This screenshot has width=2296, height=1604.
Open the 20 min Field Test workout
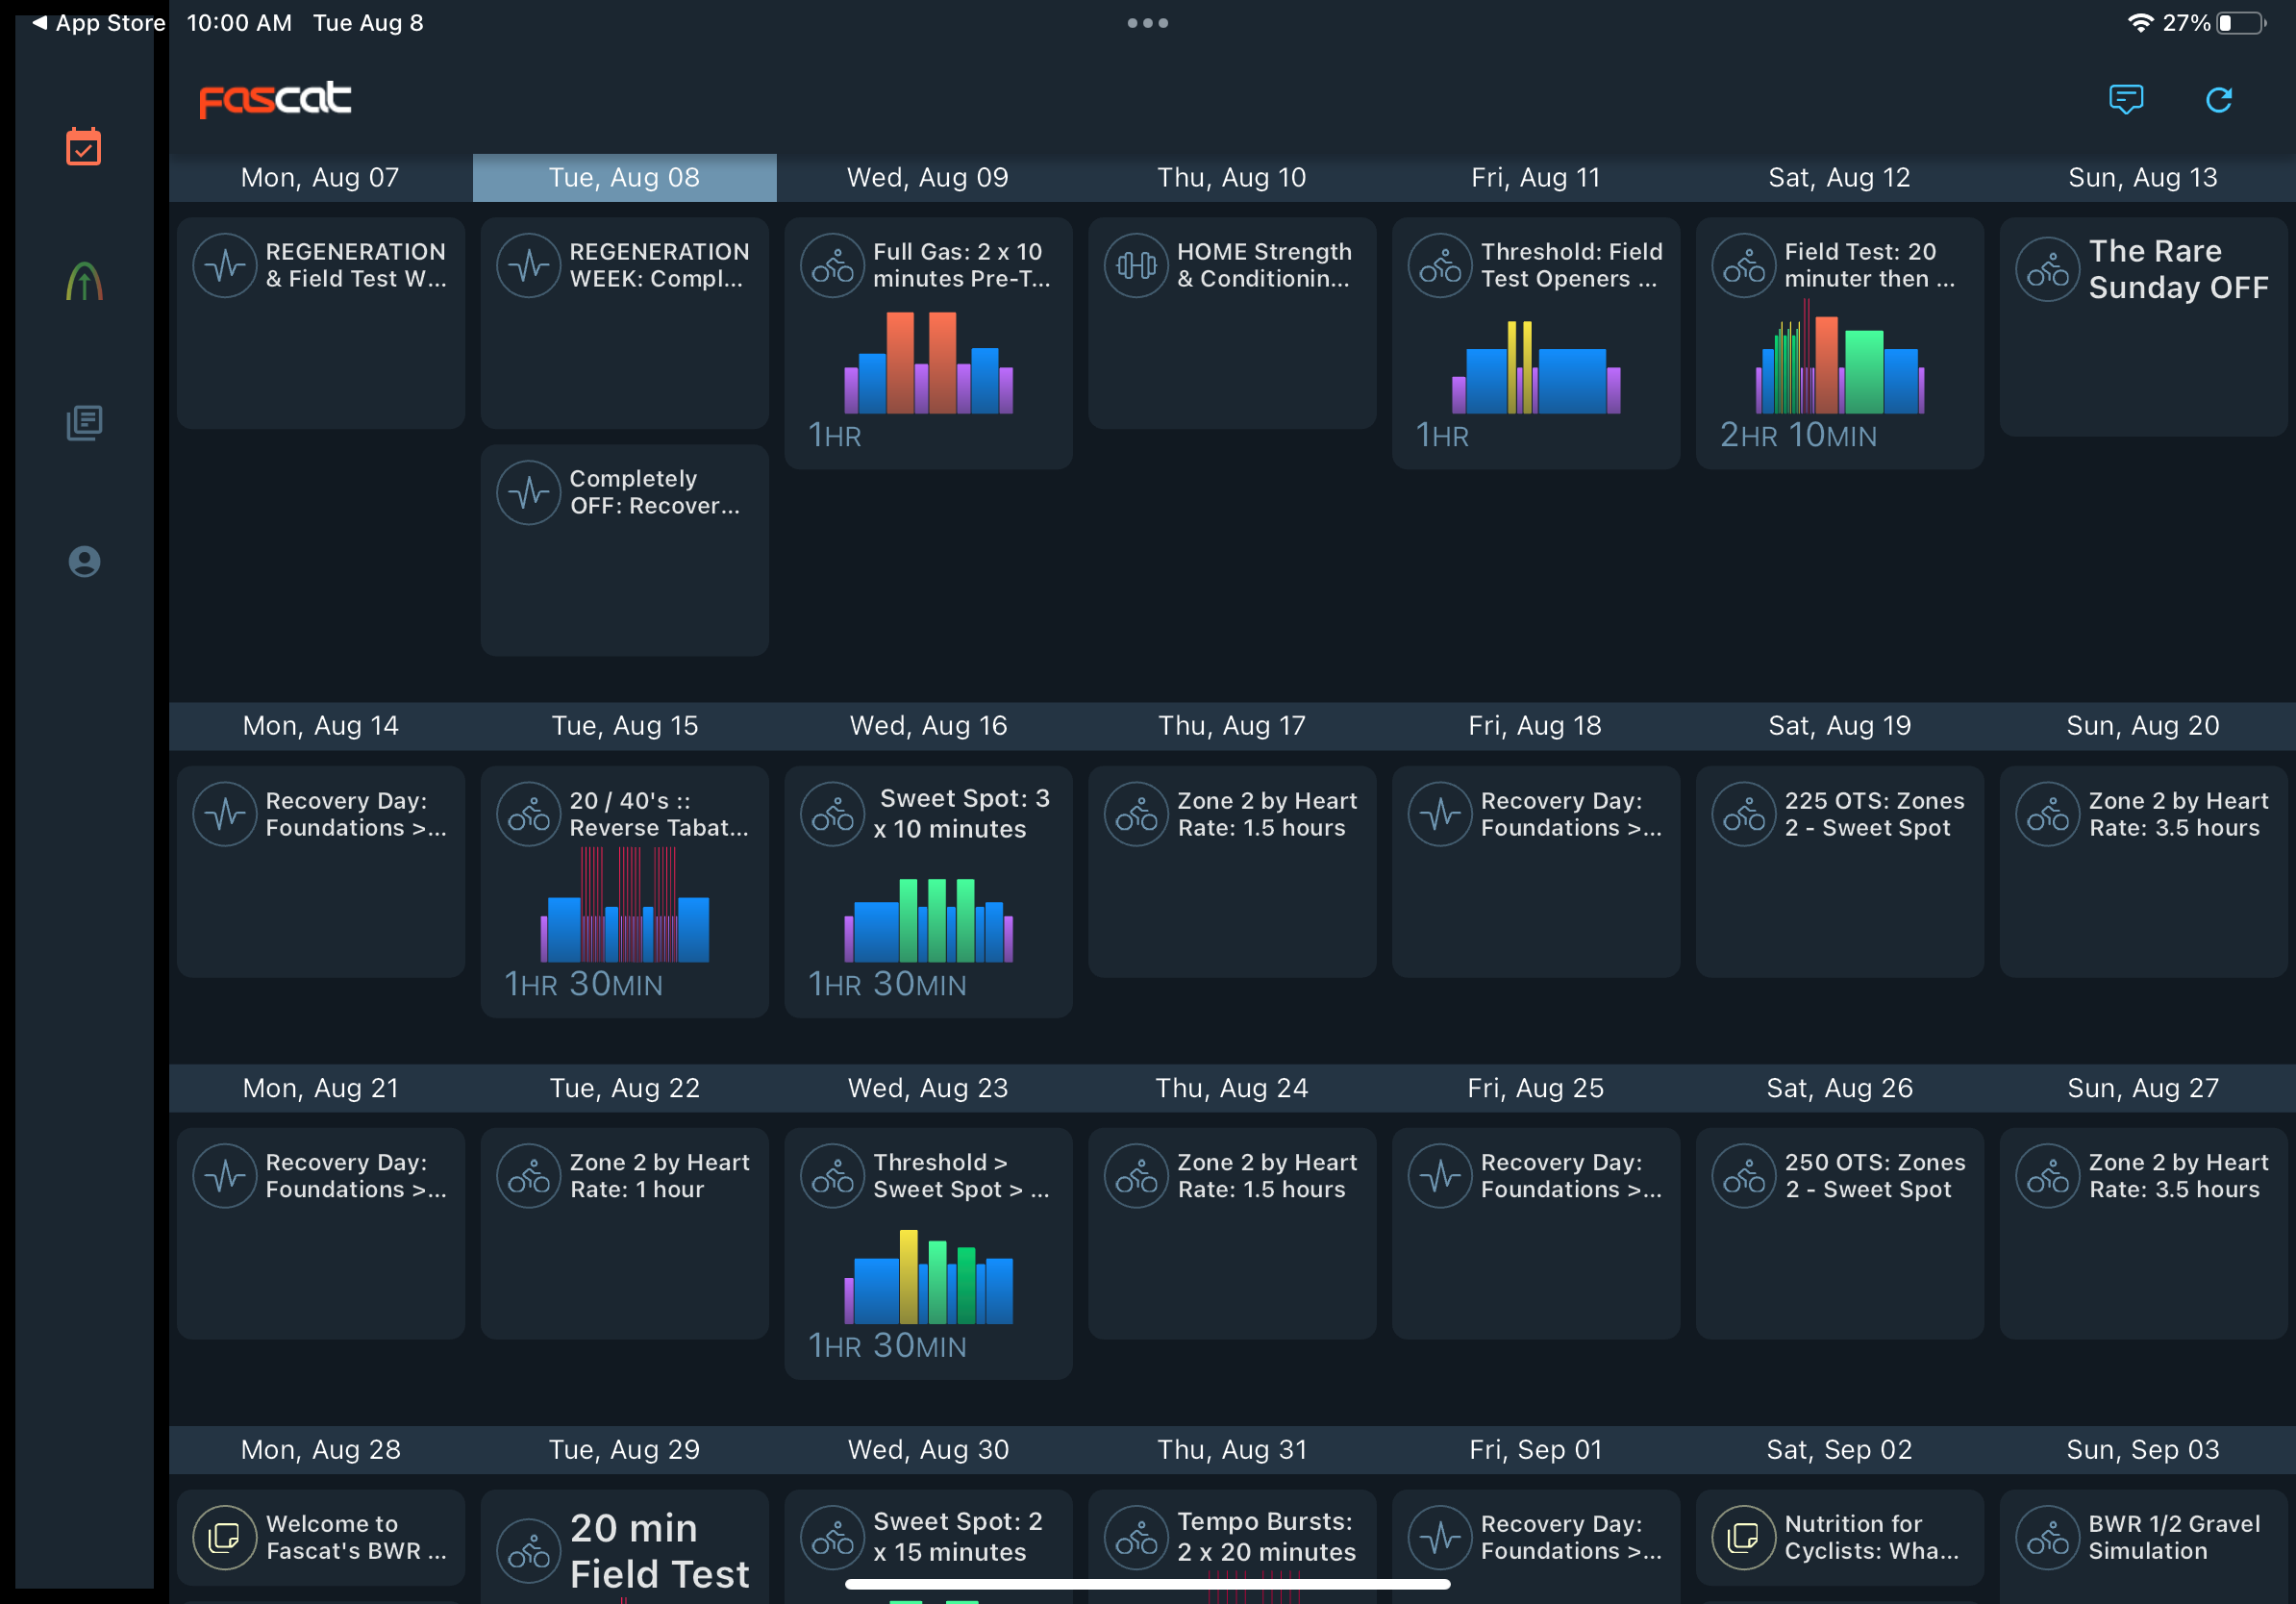click(x=624, y=1546)
